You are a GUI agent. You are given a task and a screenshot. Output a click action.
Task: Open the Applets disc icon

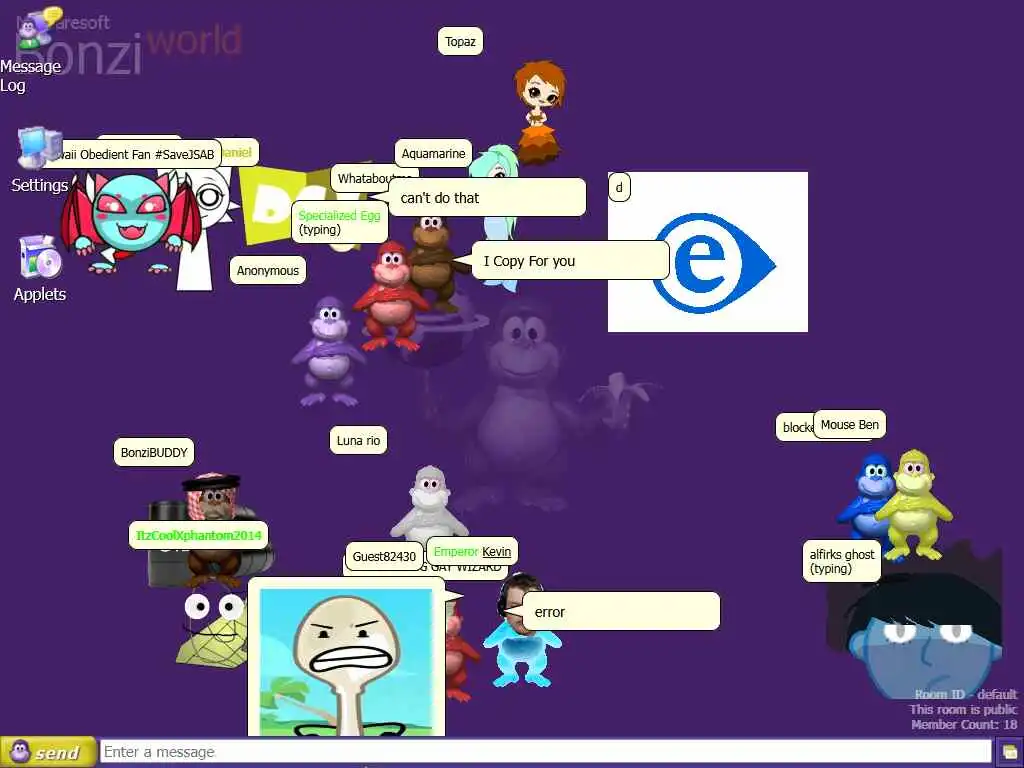pyautogui.click(x=40, y=257)
